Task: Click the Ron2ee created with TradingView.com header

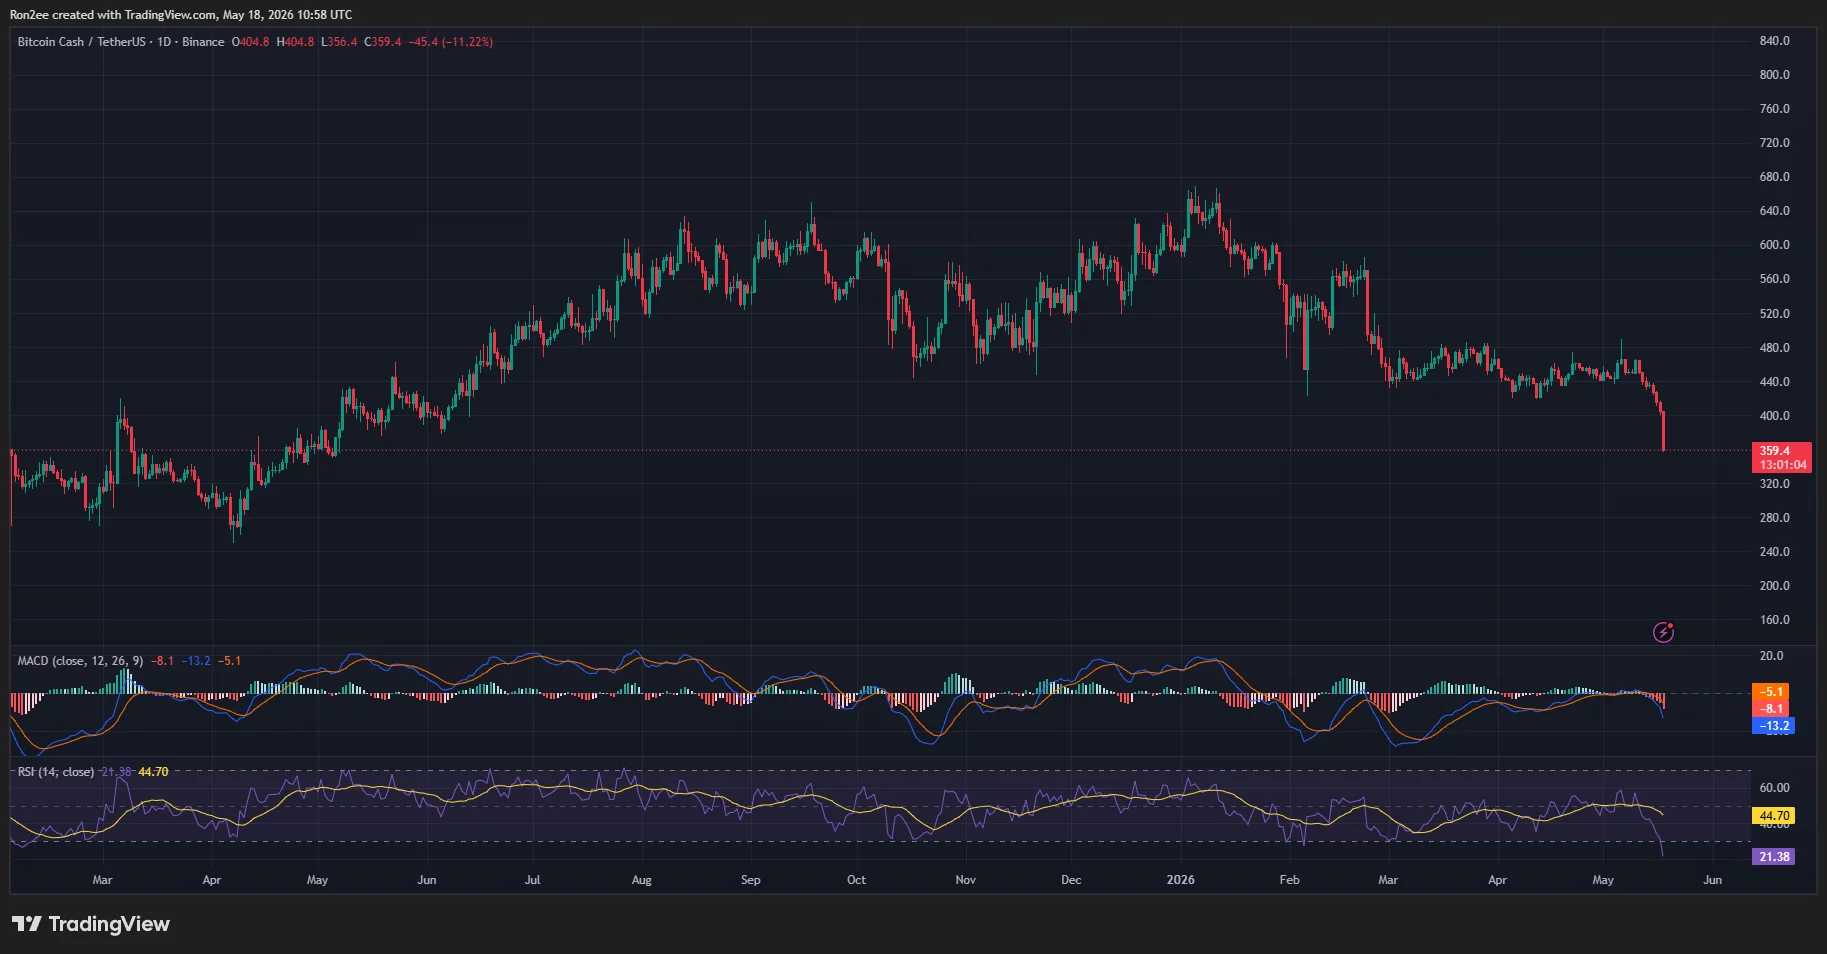Action: pos(181,15)
